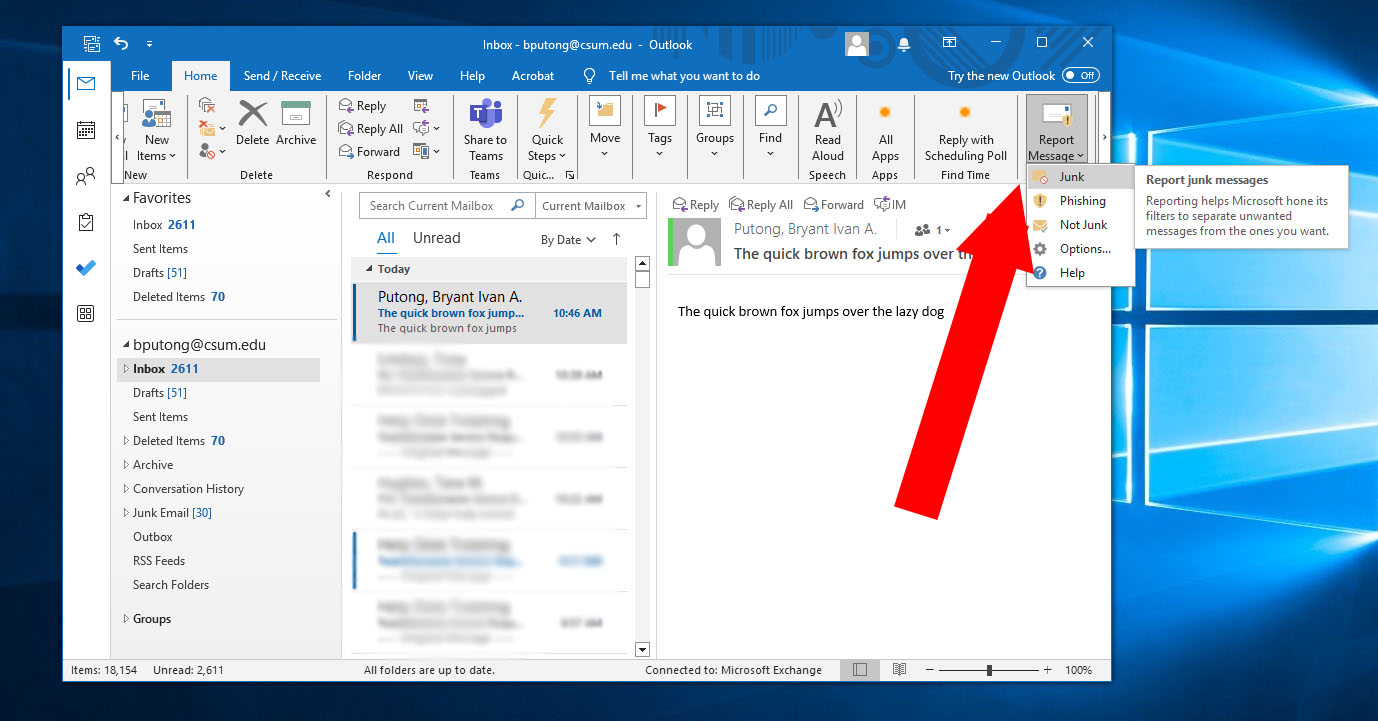The width and height of the screenshot is (1378, 721).
Task: Open the By Date sort dropdown
Action: click(x=568, y=240)
